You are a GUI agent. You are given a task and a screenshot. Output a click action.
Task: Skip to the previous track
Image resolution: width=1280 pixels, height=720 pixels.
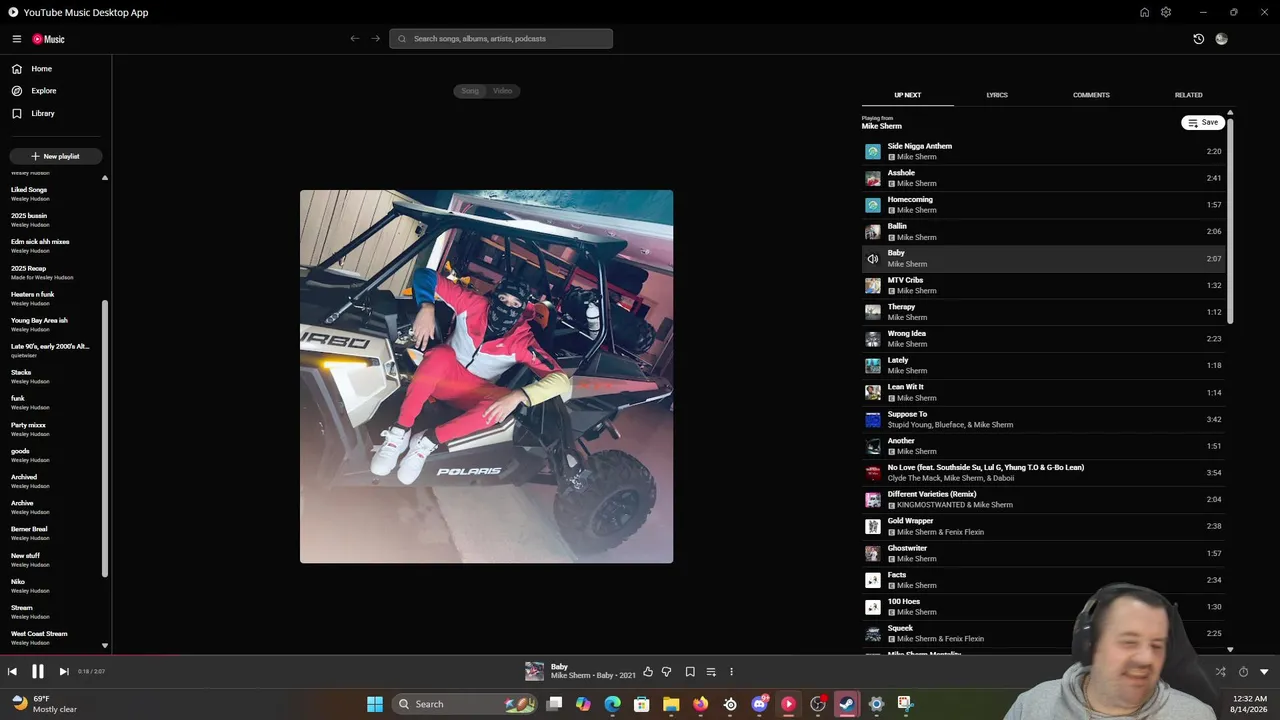(x=12, y=672)
